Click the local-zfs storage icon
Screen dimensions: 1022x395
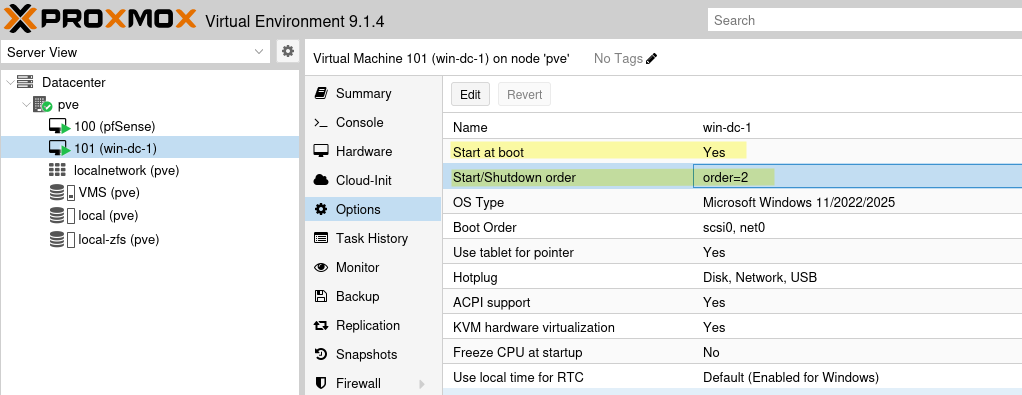62,239
